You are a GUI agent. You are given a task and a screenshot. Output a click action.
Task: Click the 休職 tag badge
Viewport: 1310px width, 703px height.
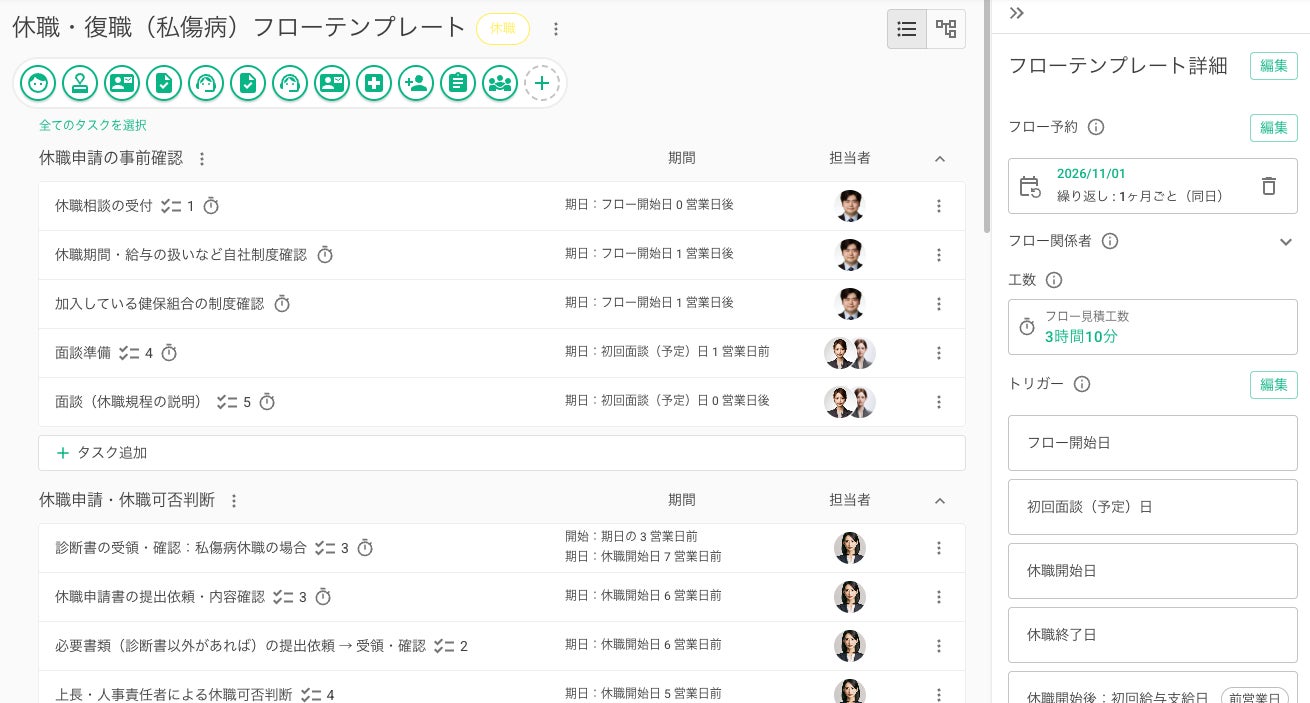point(503,29)
